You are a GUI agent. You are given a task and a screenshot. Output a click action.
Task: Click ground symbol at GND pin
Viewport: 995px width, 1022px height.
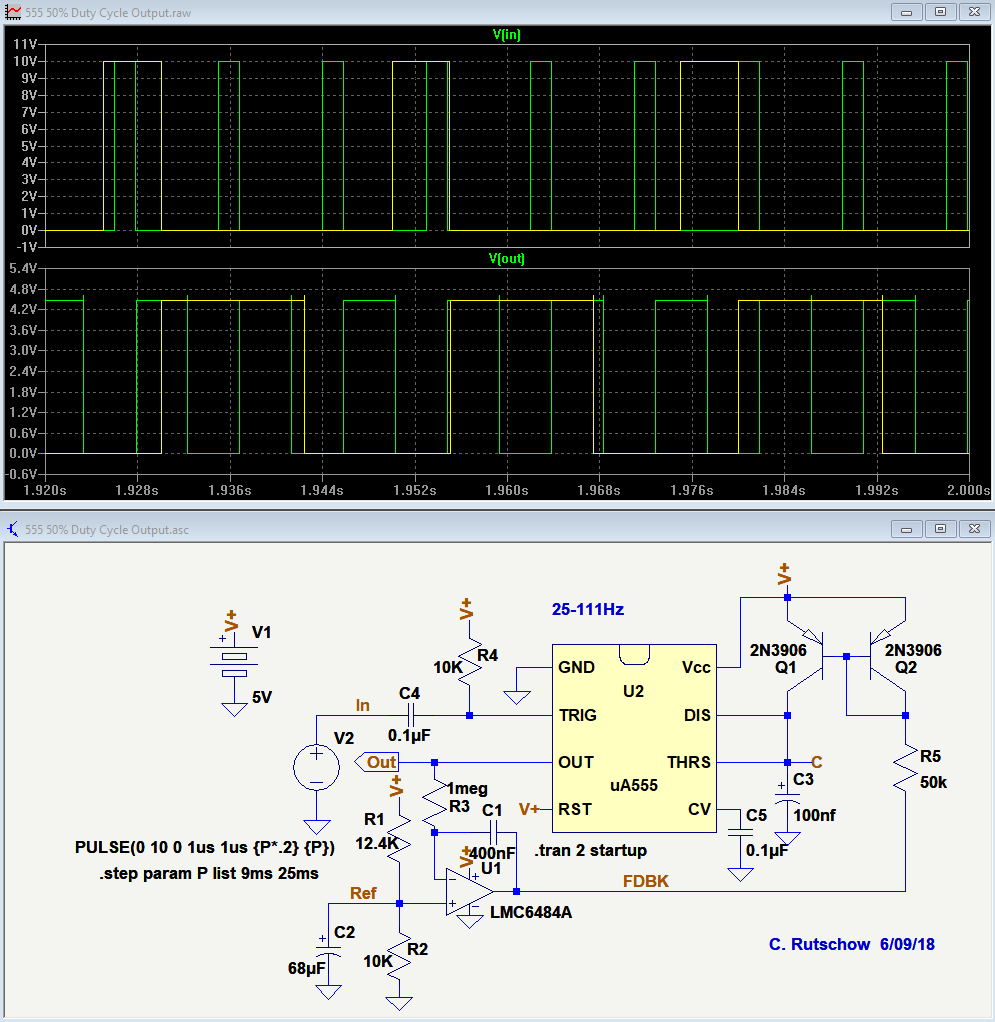[517, 697]
